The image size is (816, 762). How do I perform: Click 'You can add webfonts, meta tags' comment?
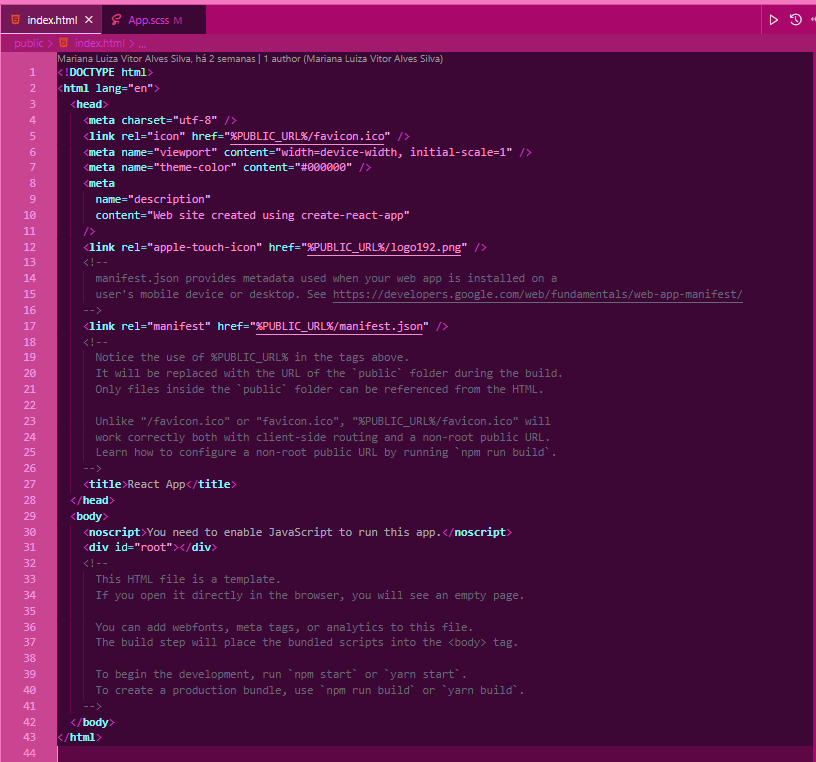coord(284,627)
